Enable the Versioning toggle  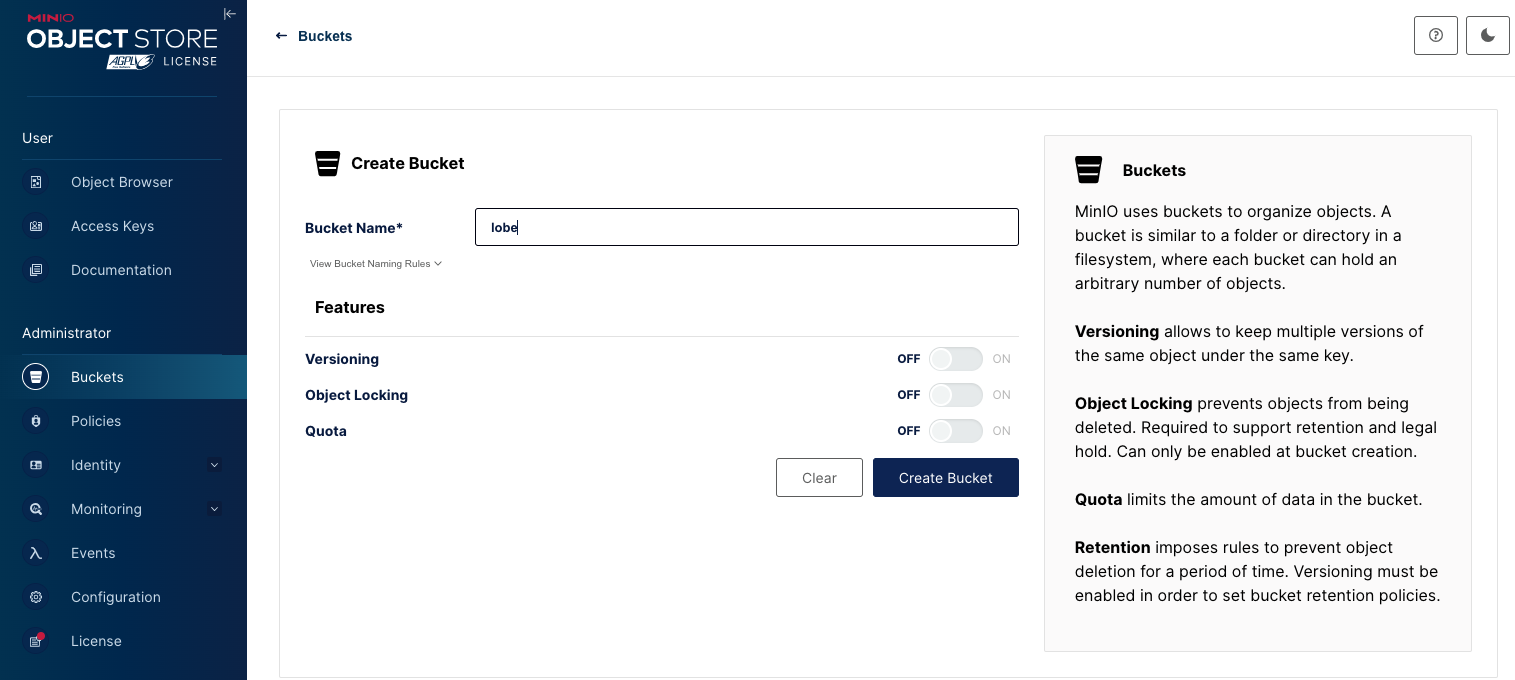tap(955, 359)
